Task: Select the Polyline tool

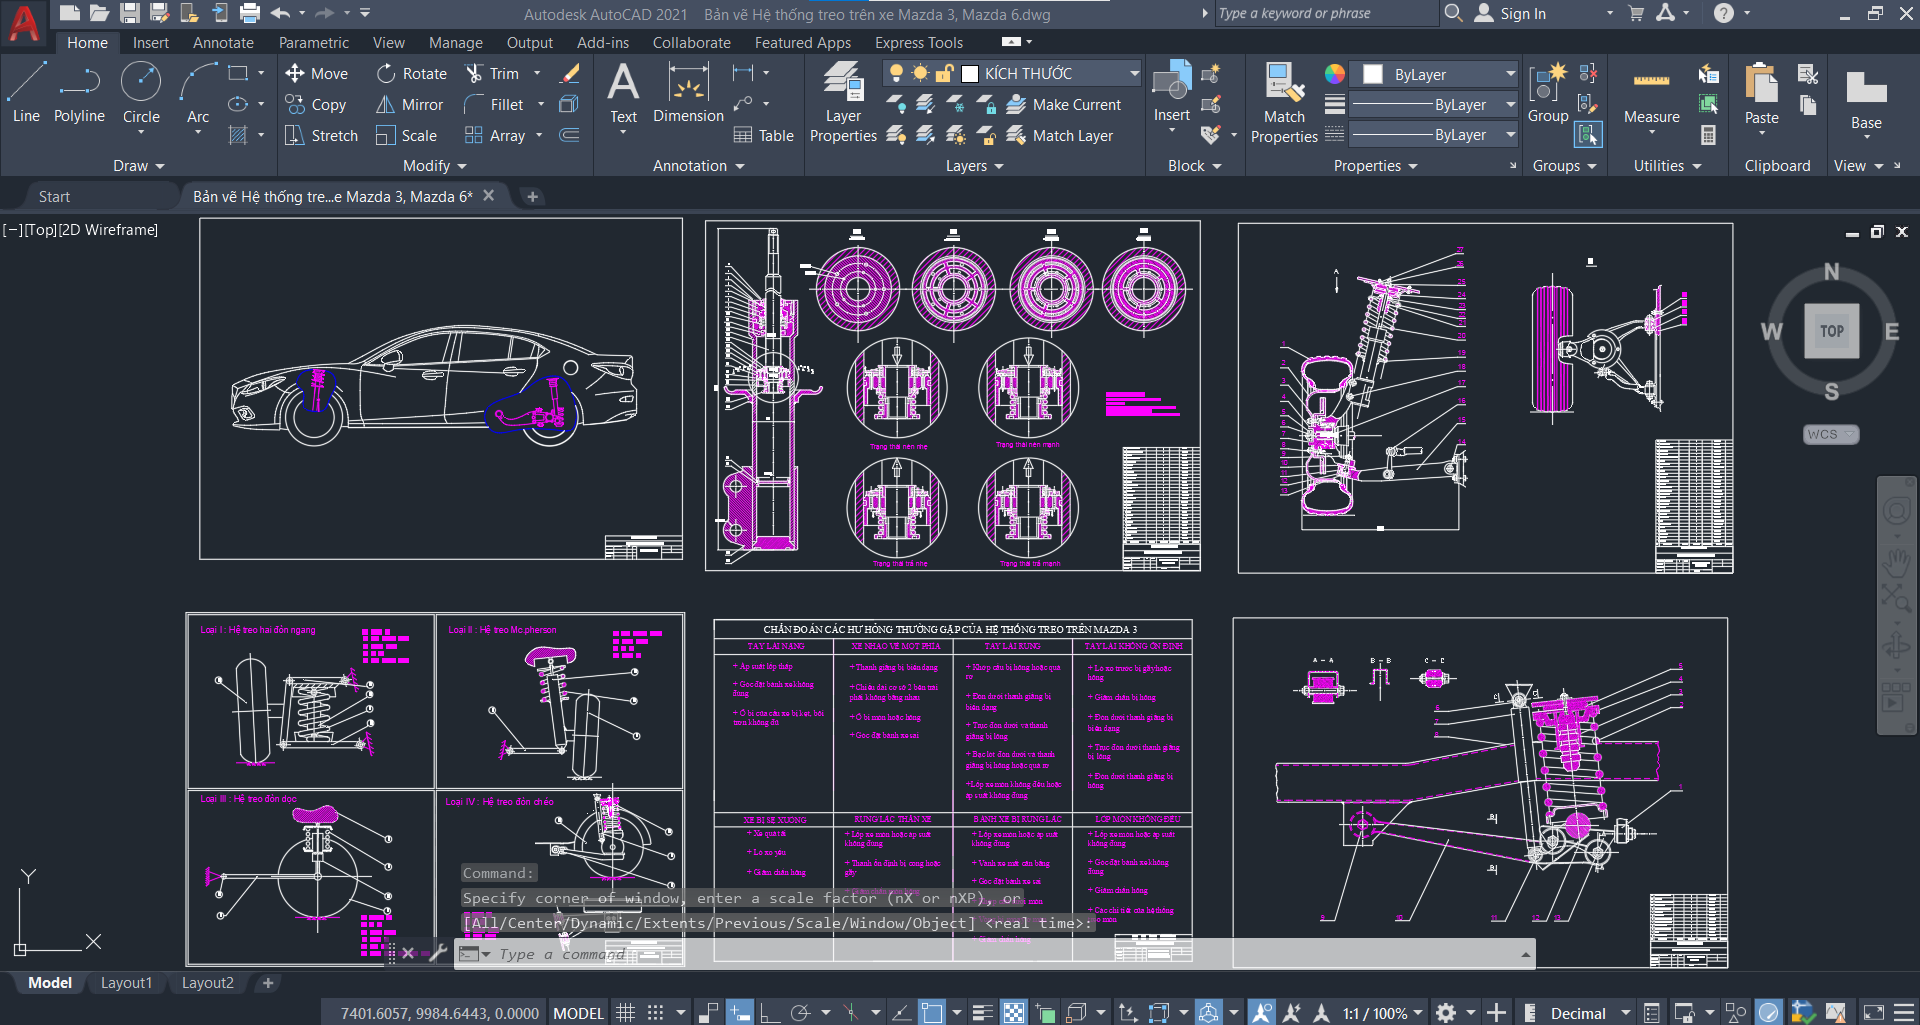Action: pyautogui.click(x=79, y=92)
